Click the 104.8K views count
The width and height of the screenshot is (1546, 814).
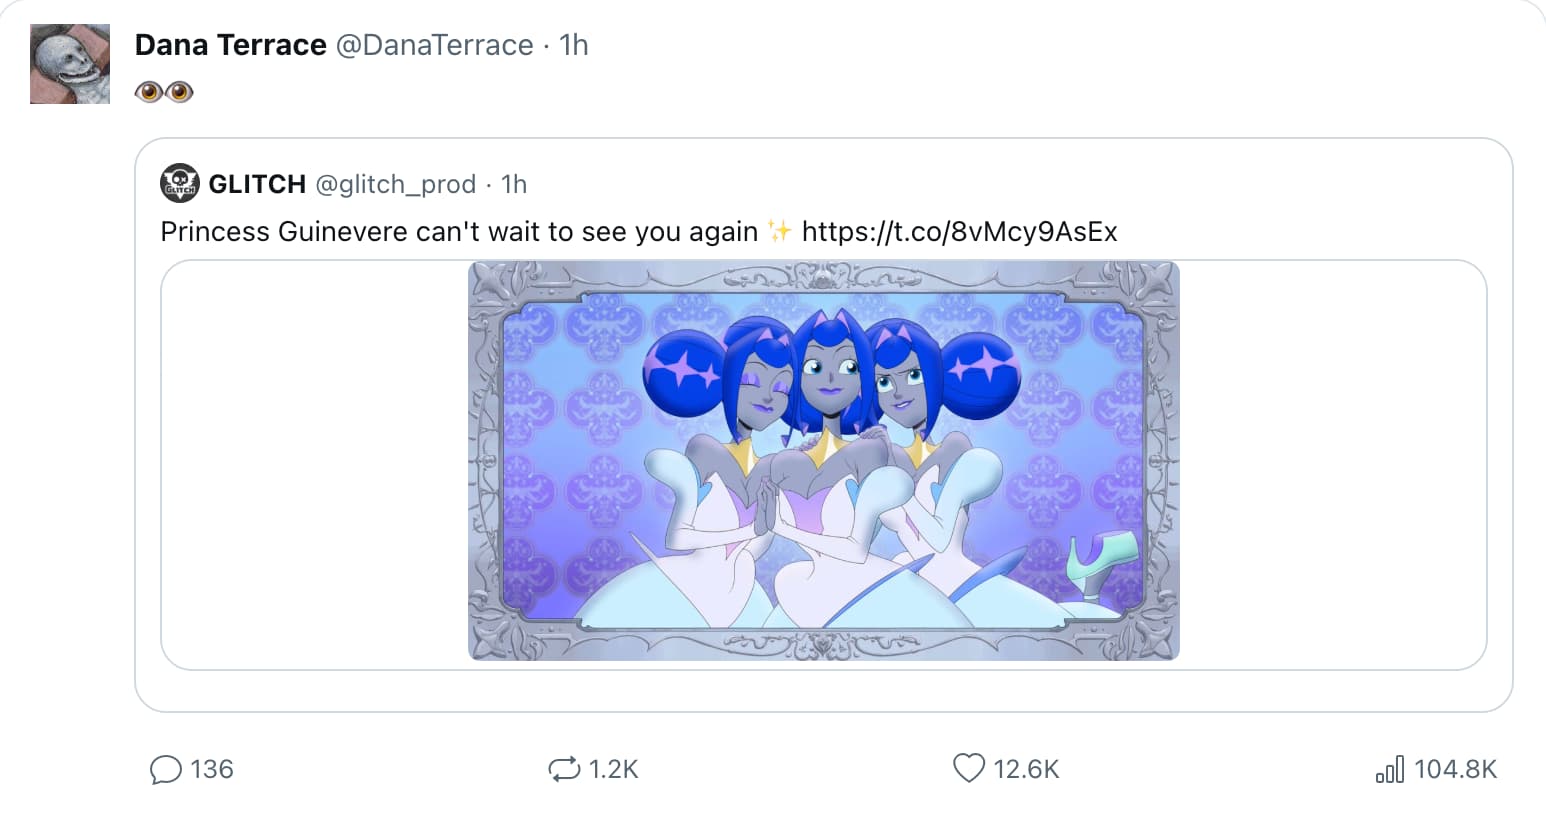(x=1455, y=769)
